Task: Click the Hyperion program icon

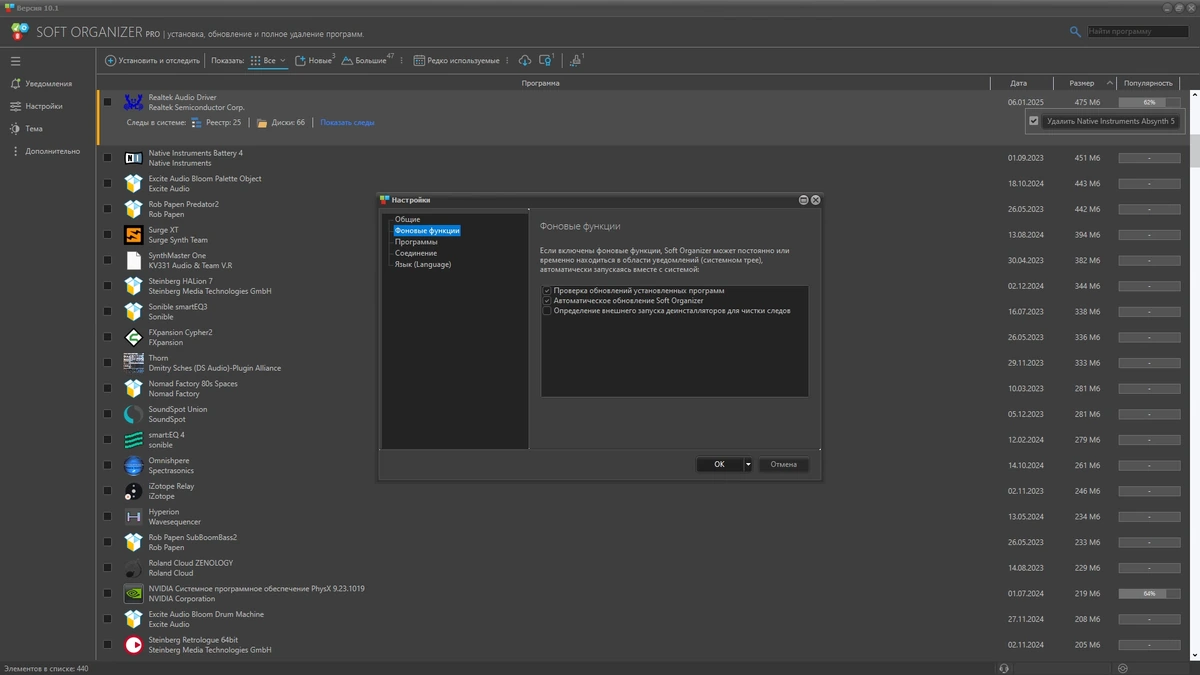Action: (133, 517)
